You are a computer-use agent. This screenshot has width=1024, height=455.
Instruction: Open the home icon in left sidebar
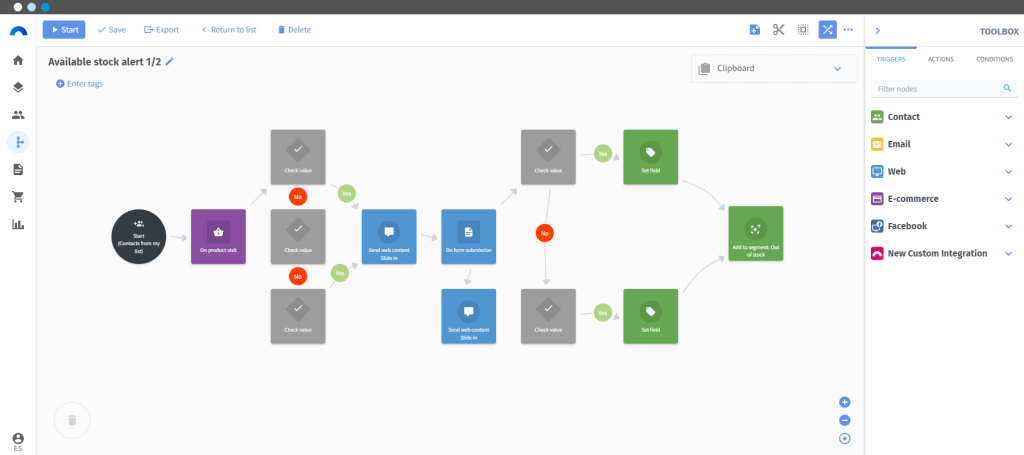[x=18, y=60]
